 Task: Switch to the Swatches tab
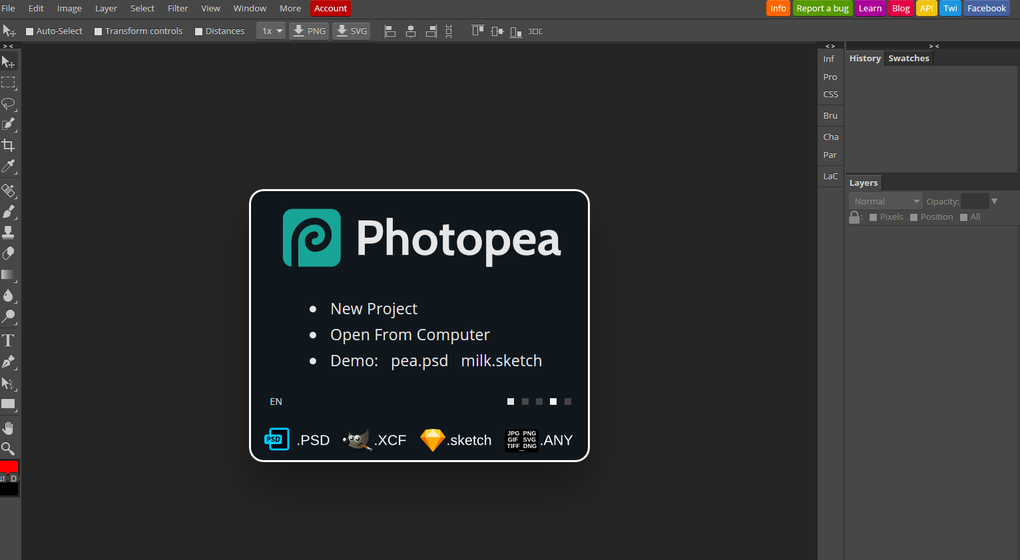(908, 58)
